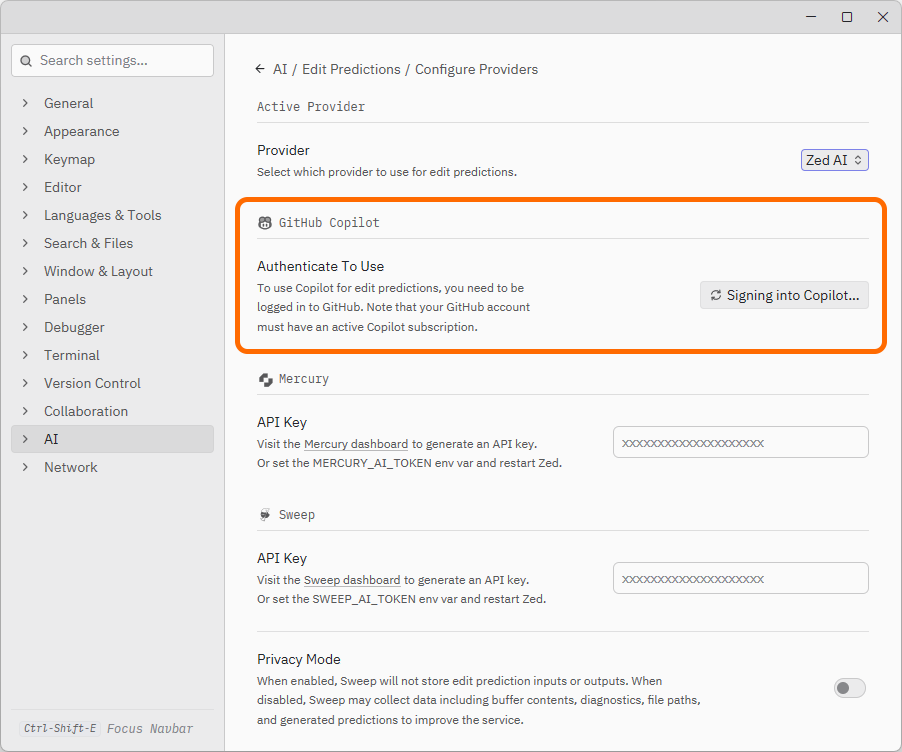This screenshot has width=902, height=752.
Task: Toggle the Privacy Mode switch
Action: pos(850,688)
